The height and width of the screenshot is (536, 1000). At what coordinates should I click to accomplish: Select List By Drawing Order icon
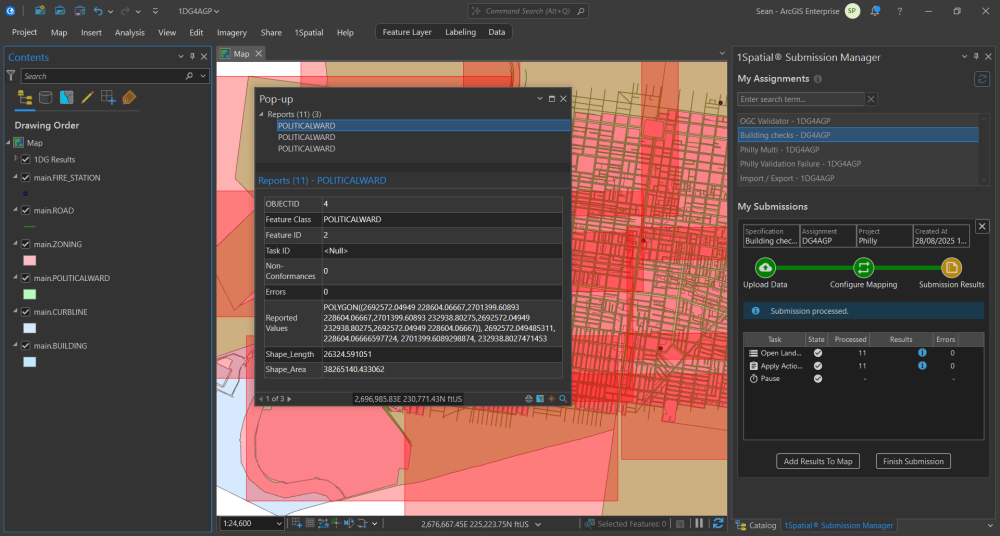[25, 97]
